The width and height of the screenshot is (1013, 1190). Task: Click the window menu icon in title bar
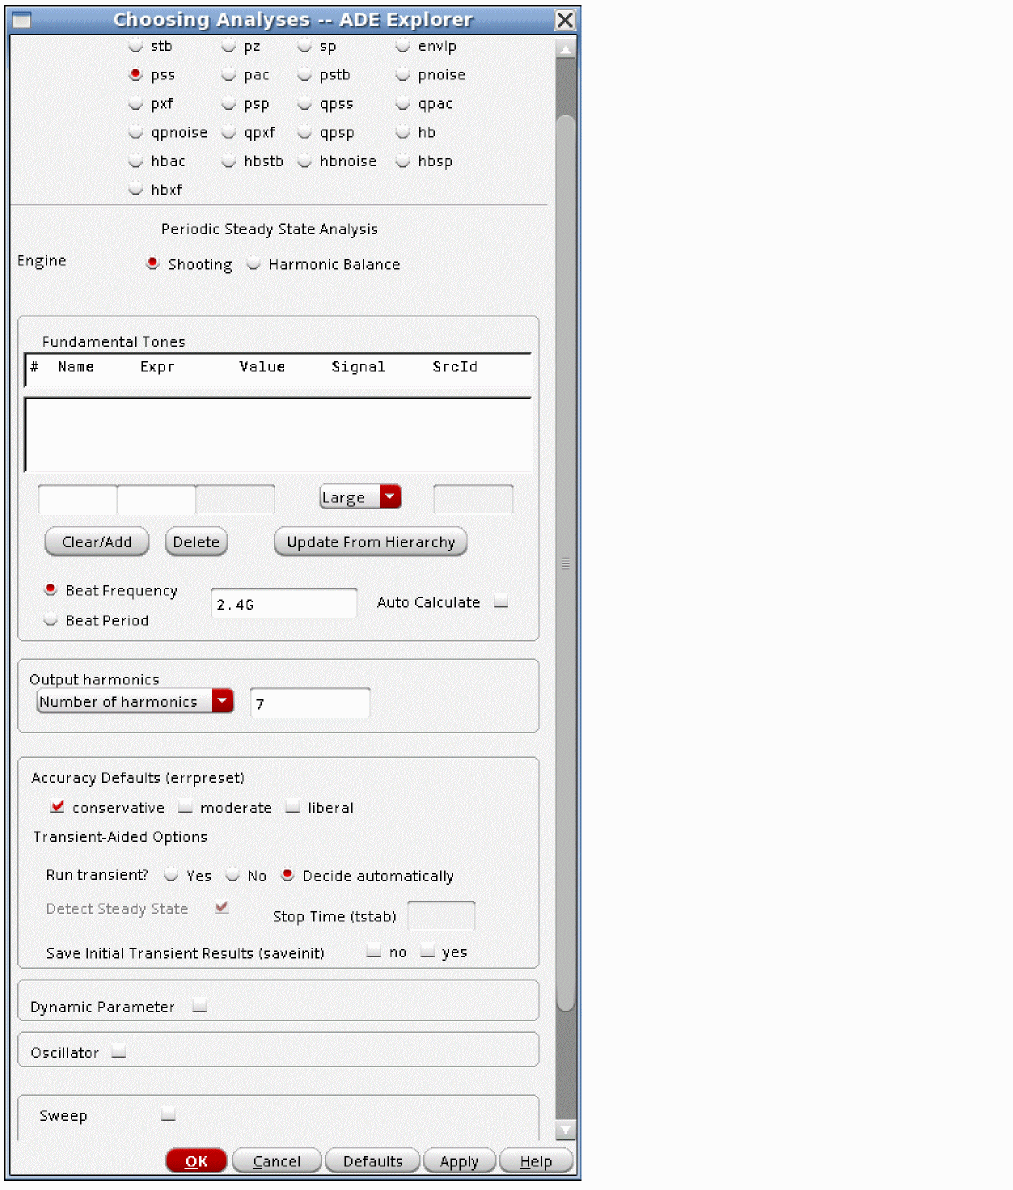(x=22, y=20)
